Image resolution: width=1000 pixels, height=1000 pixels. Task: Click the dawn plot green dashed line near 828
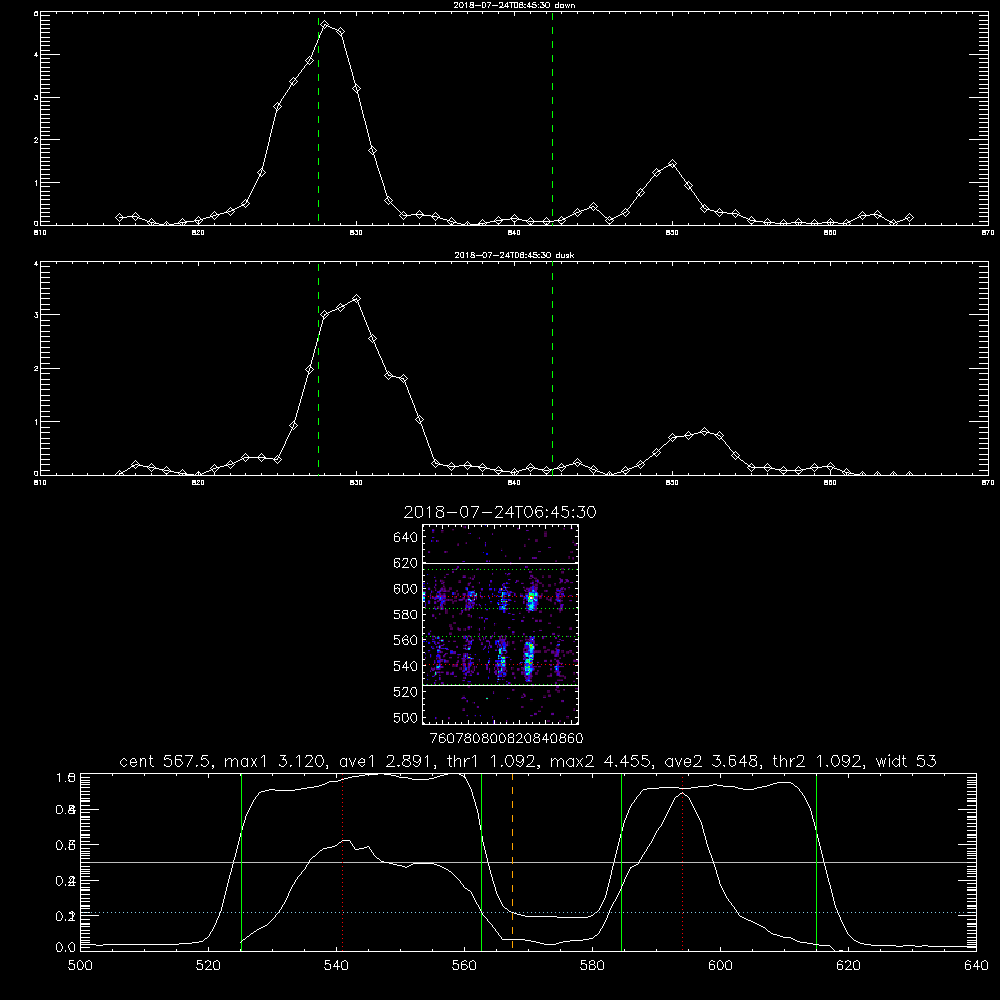coord(319,119)
